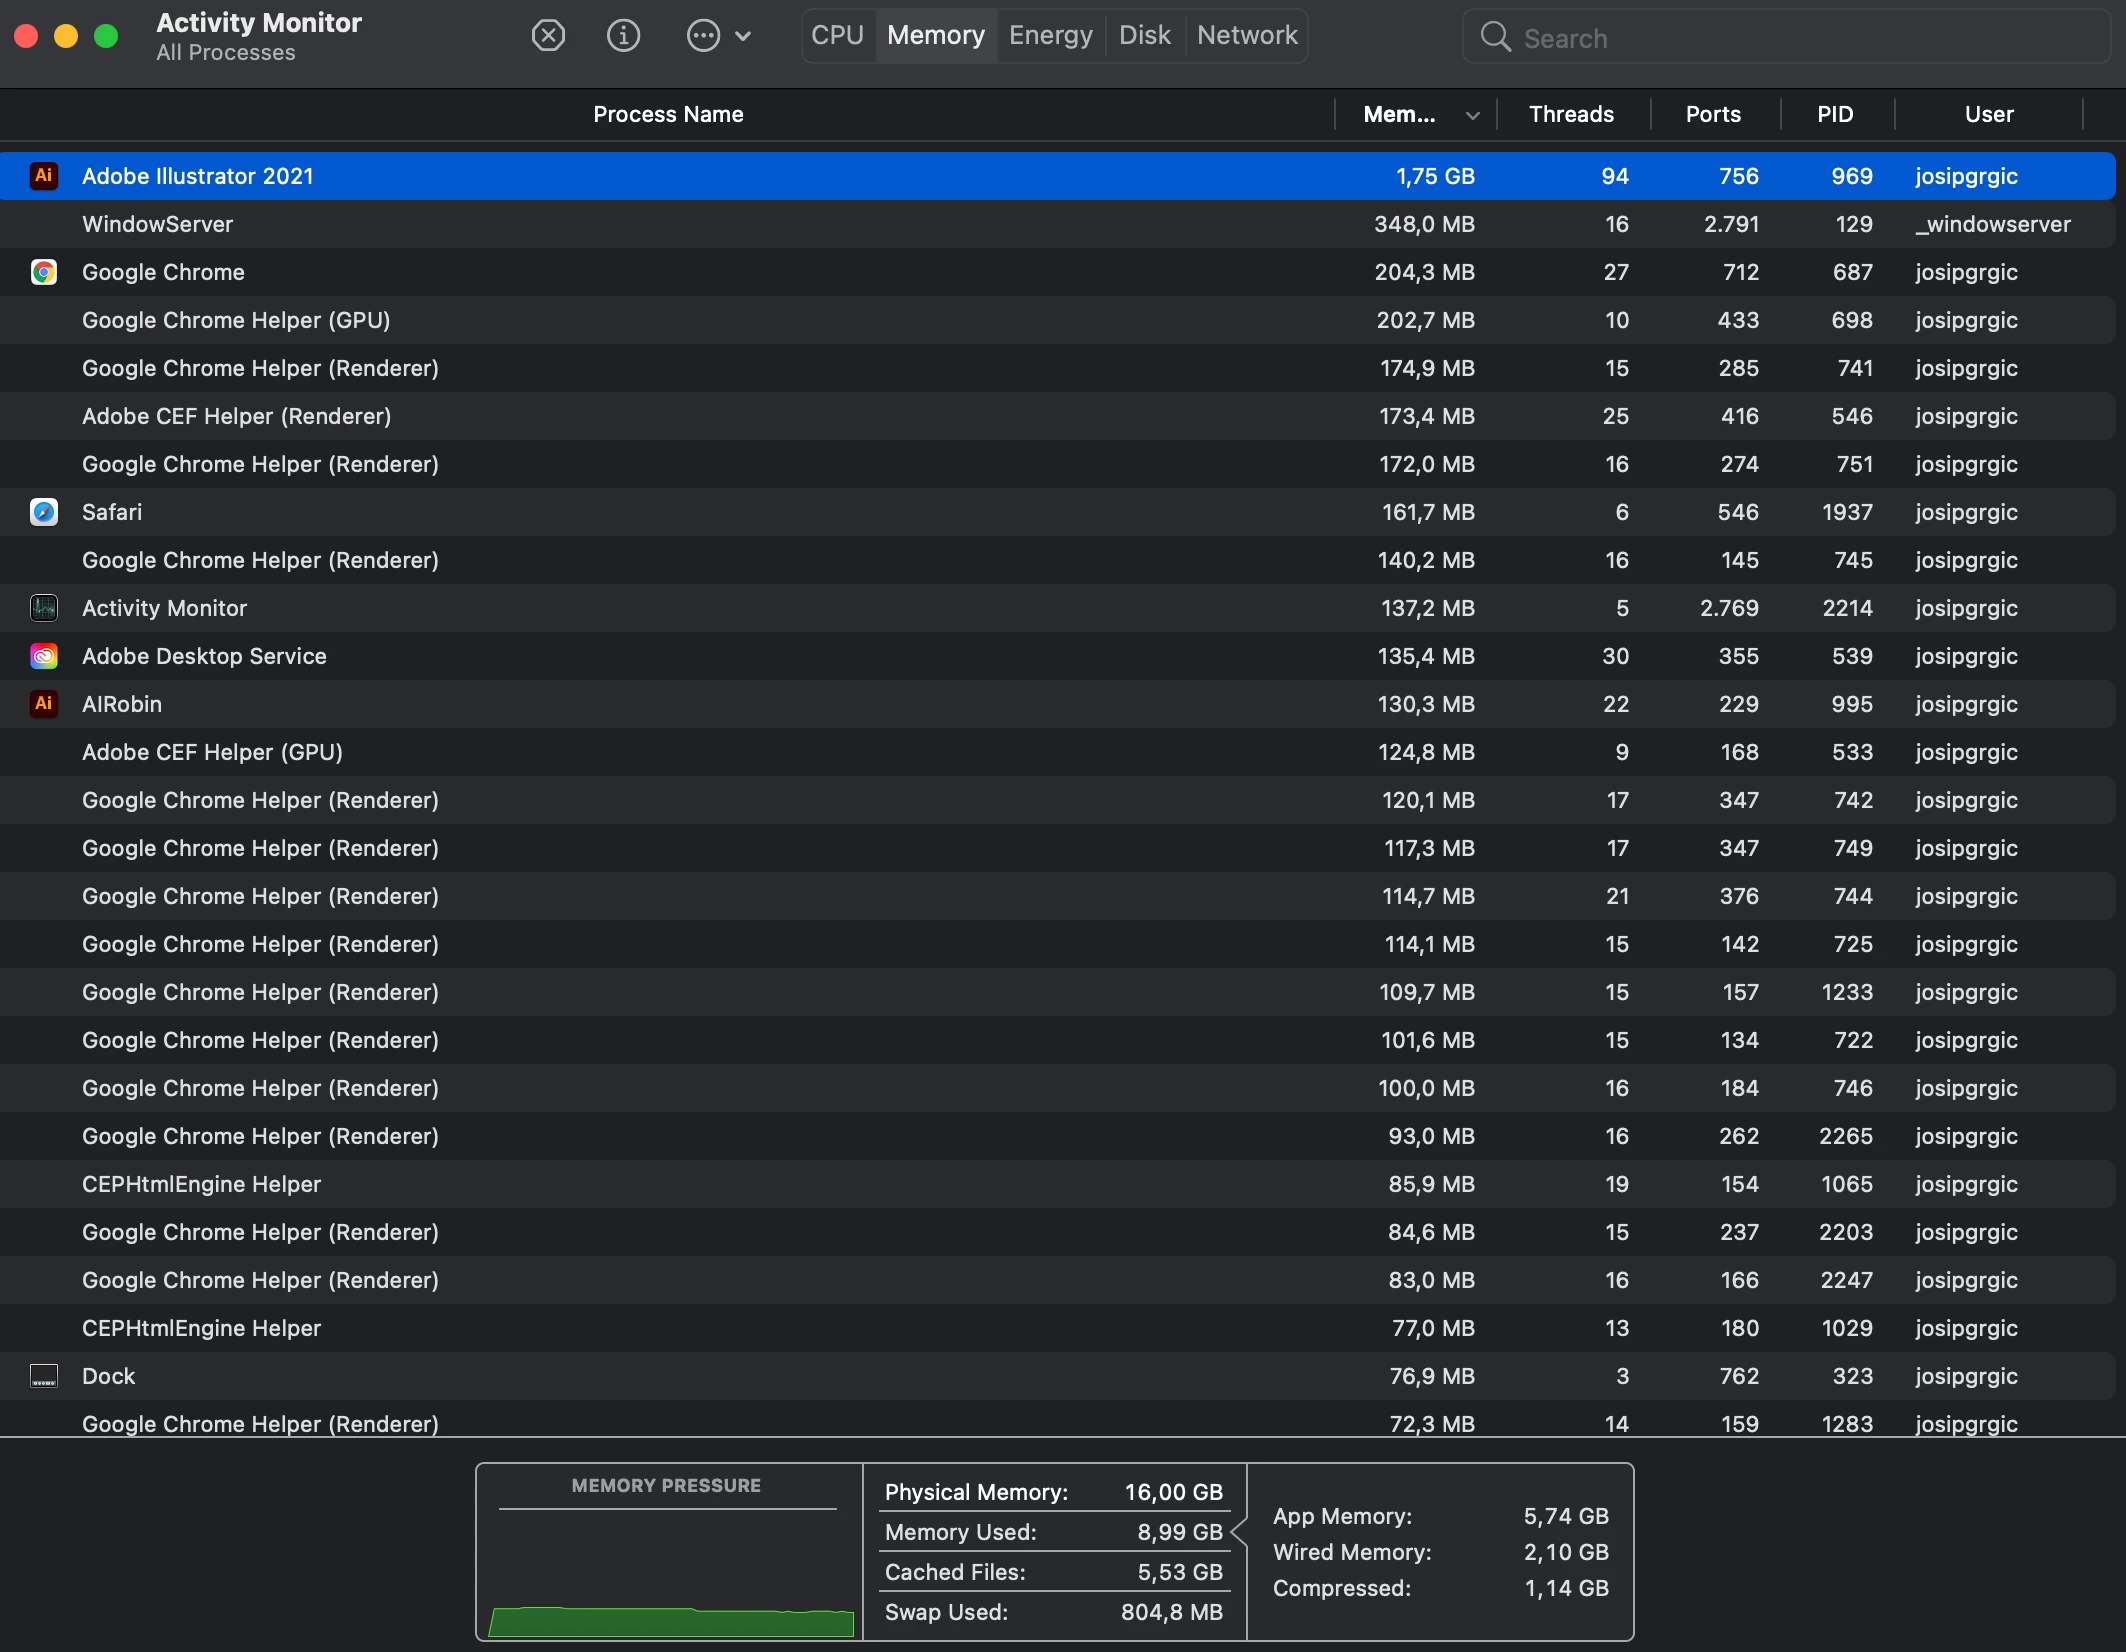Click the ellipsis more options icon
The image size is (2126, 1652).
click(703, 36)
